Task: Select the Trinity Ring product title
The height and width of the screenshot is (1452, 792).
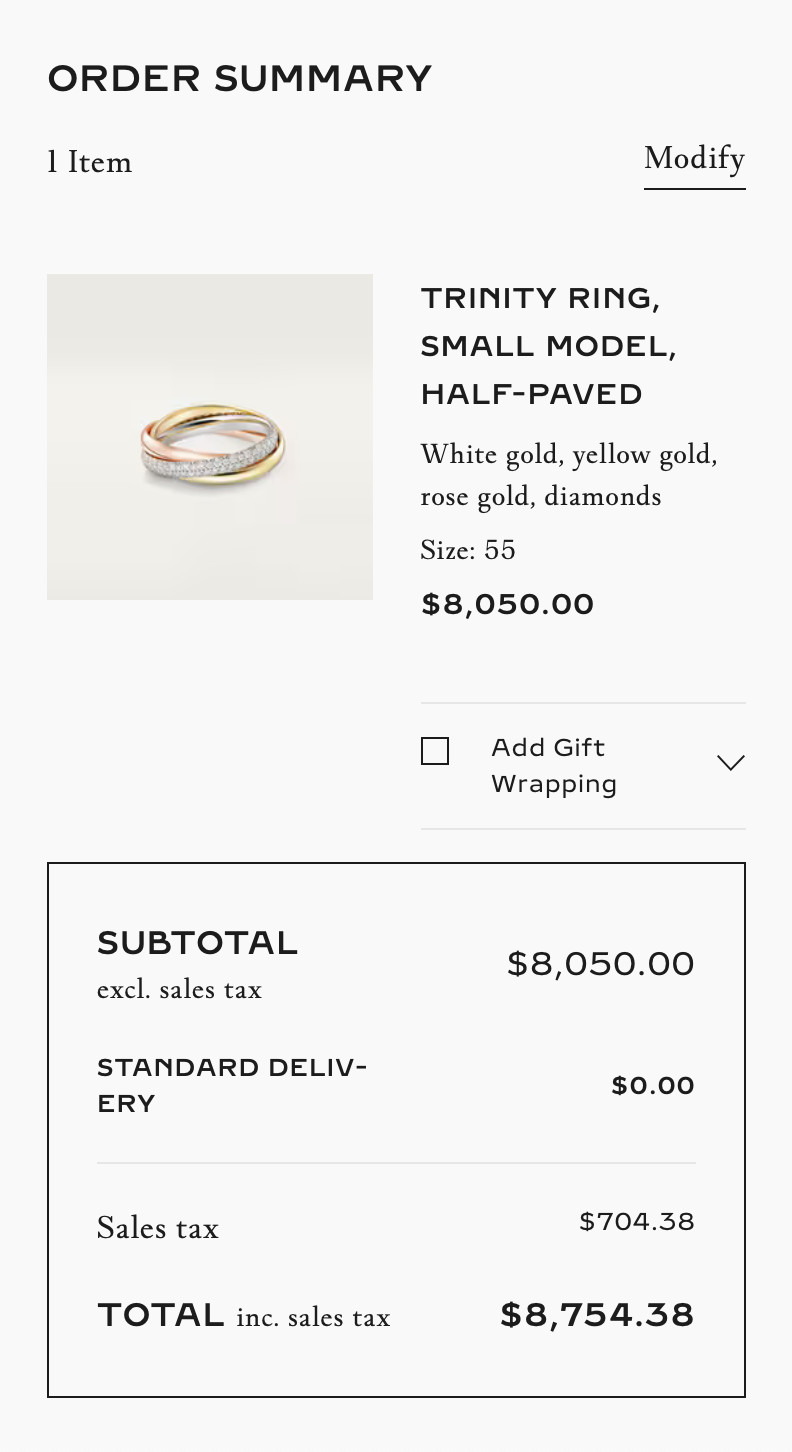Action: coord(548,346)
